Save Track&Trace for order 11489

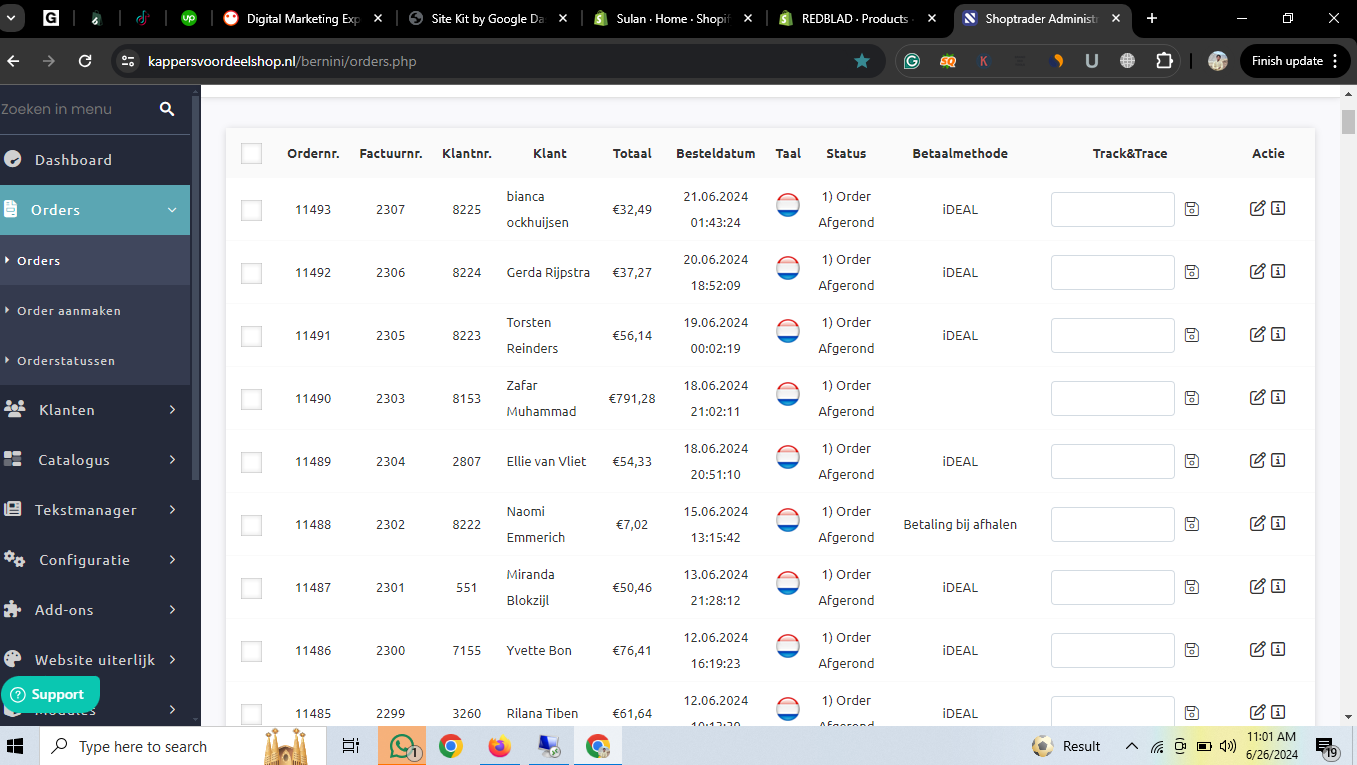click(x=1191, y=461)
